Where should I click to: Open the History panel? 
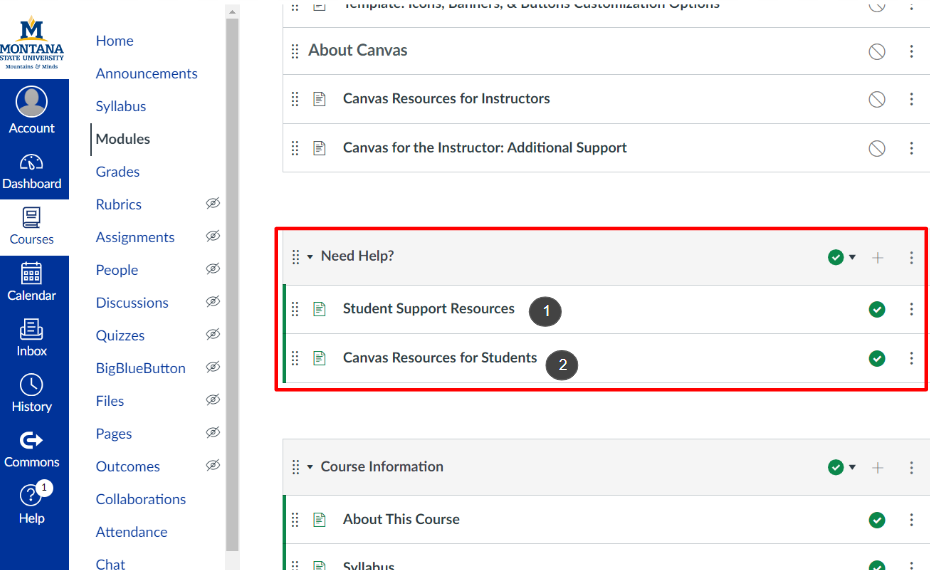tap(31, 393)
